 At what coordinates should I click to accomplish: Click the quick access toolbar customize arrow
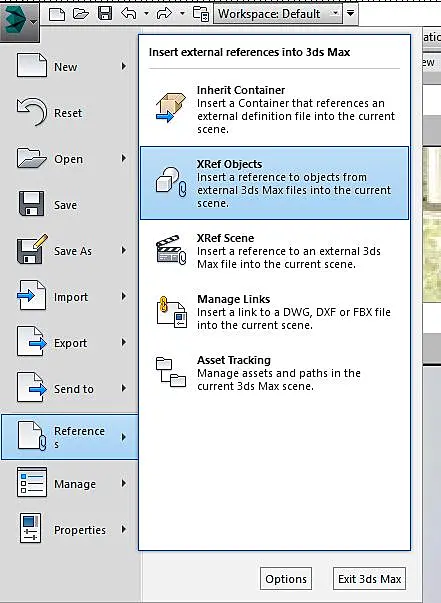point(350,13)
